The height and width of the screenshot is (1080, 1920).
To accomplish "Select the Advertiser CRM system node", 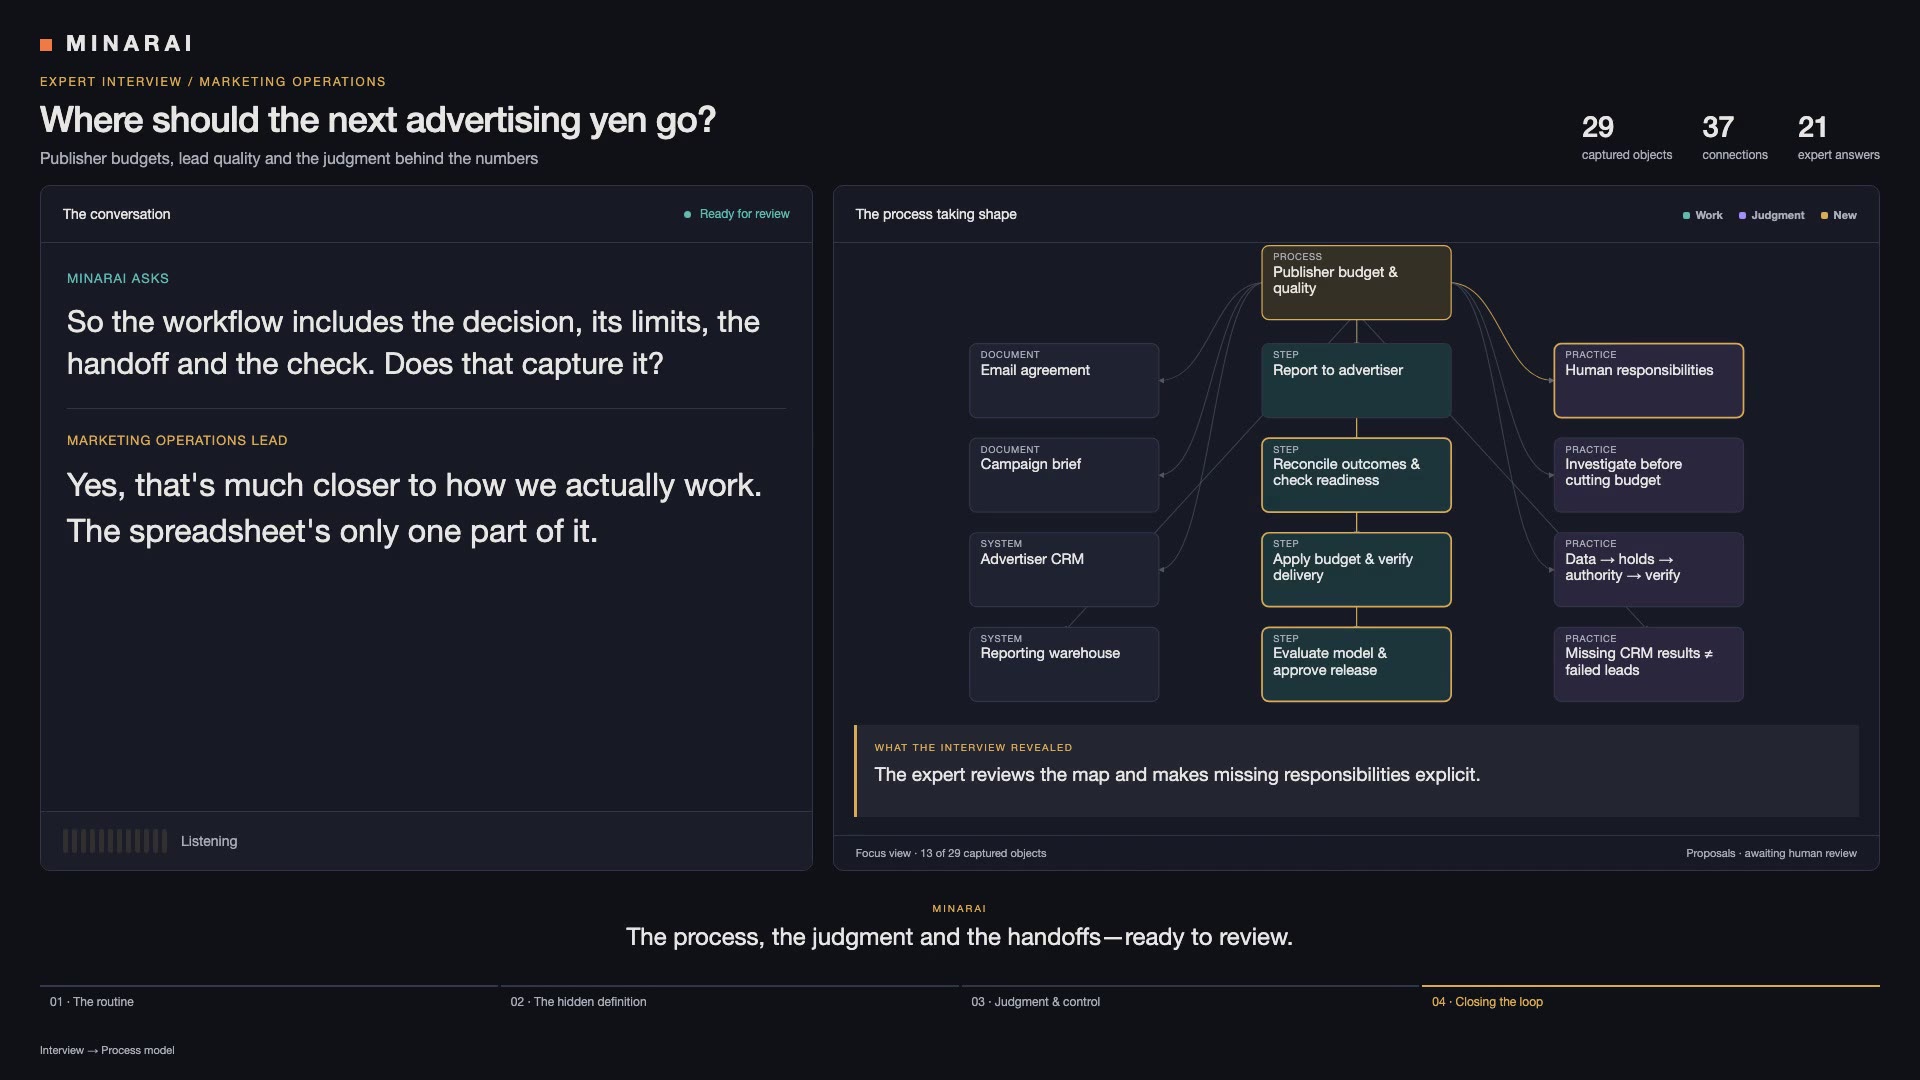I will click(1064, 570).
